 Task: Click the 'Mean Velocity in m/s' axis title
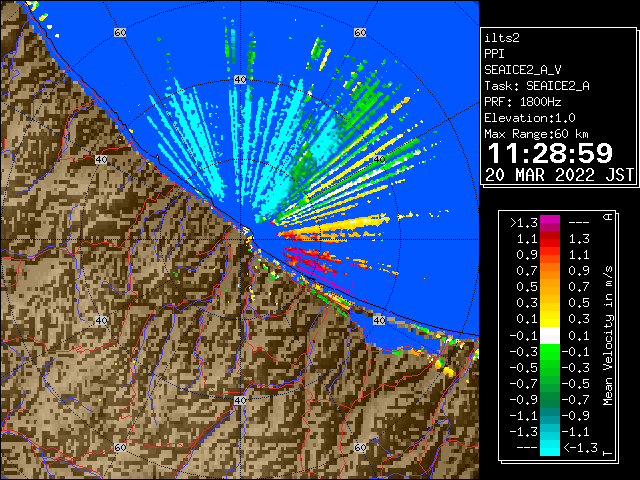608,336
